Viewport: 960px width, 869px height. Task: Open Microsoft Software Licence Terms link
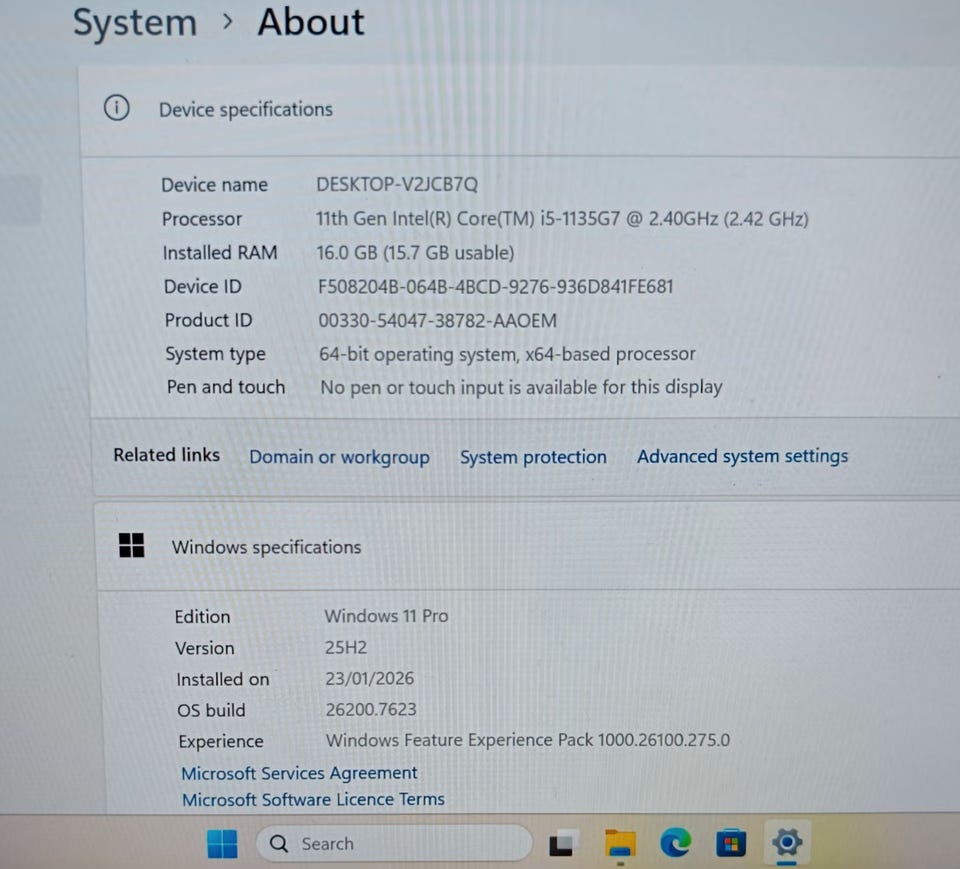point(313,799)
